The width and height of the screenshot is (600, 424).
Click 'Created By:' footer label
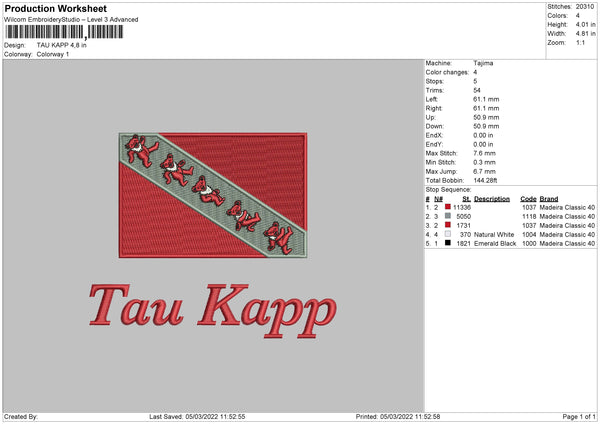click(21, 416)
